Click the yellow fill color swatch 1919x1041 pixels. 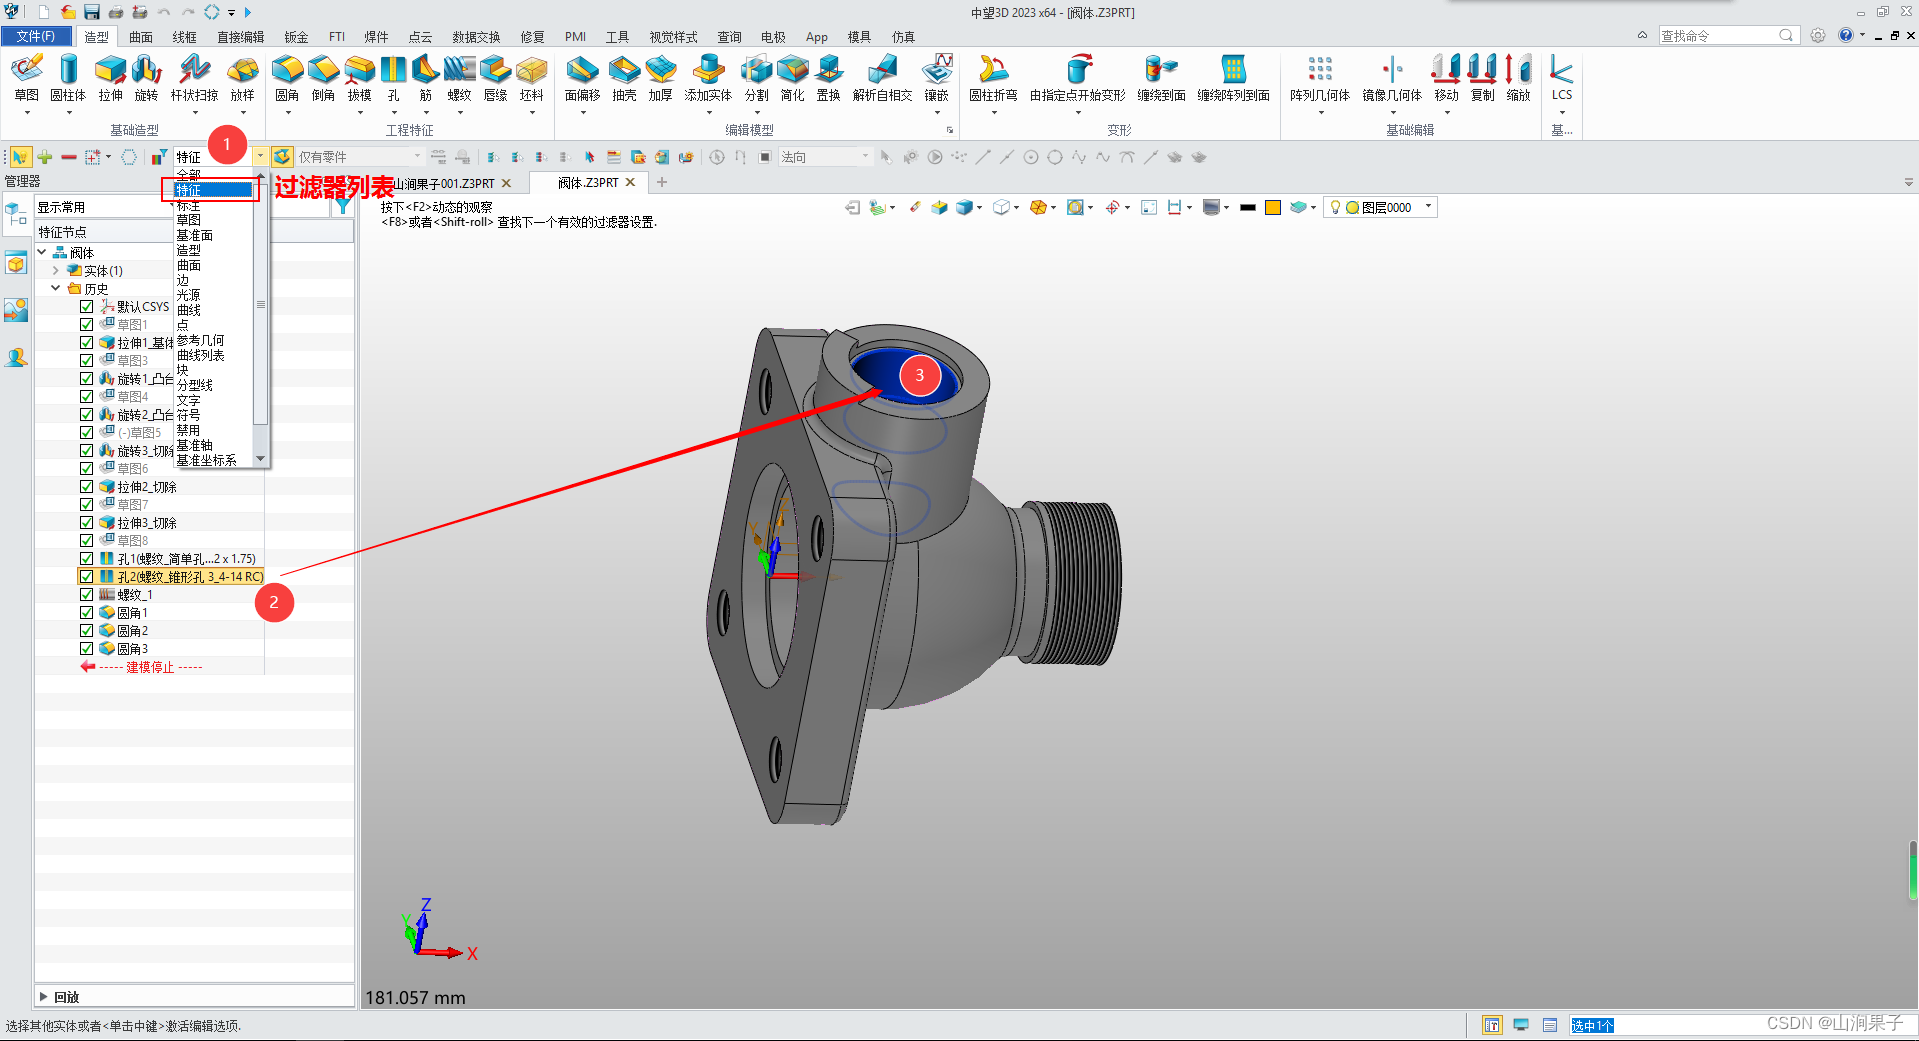point(1273,207)
